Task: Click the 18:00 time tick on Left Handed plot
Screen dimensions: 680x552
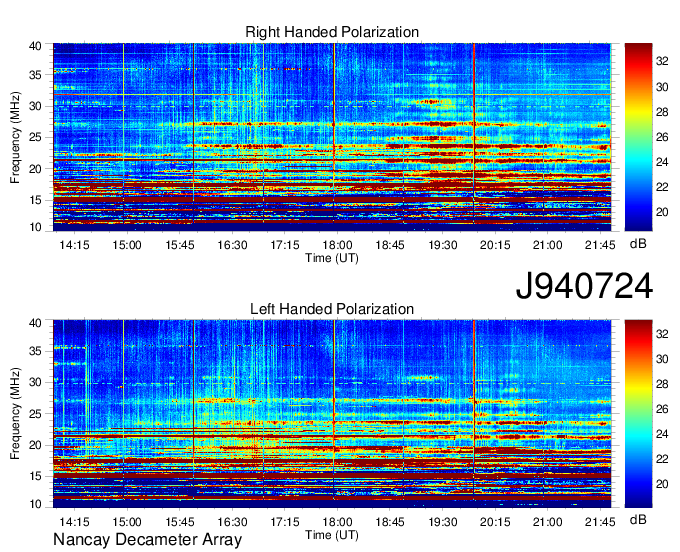Action: pyautogui.click(x=337, y=522)
